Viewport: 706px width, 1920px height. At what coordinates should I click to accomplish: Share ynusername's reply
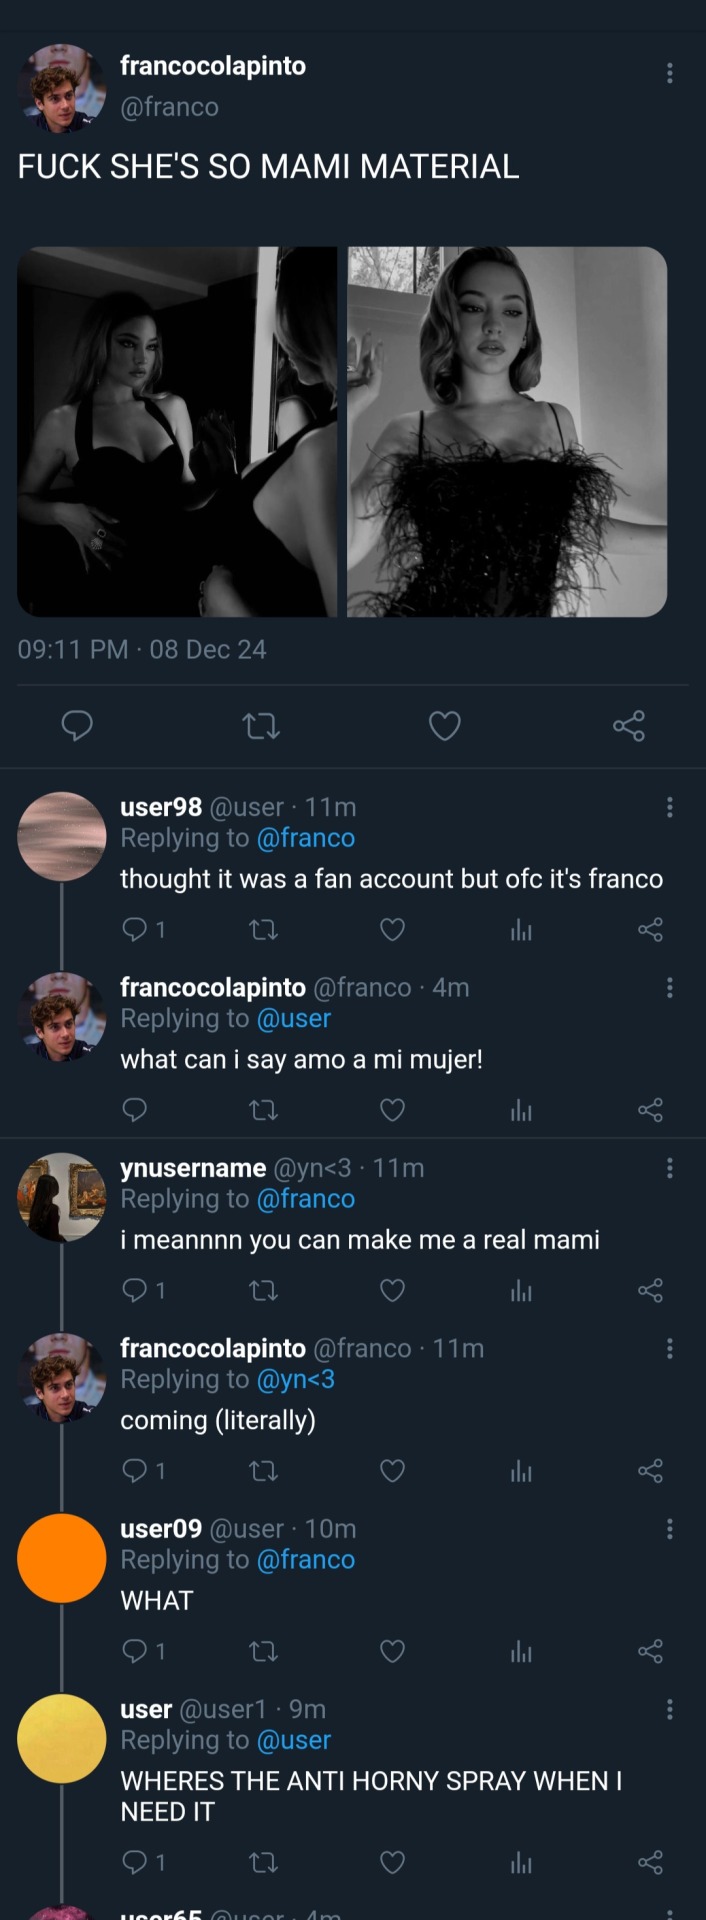650,1291
